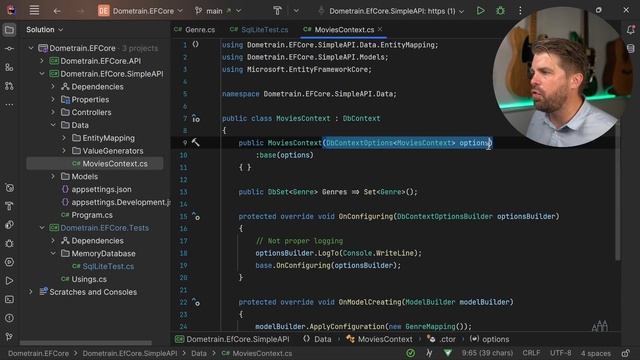Image resolution: width=640 pixels, height=360 pixels.
Task: Click the read-only lock icon in status bar
Action: [626, 353]
